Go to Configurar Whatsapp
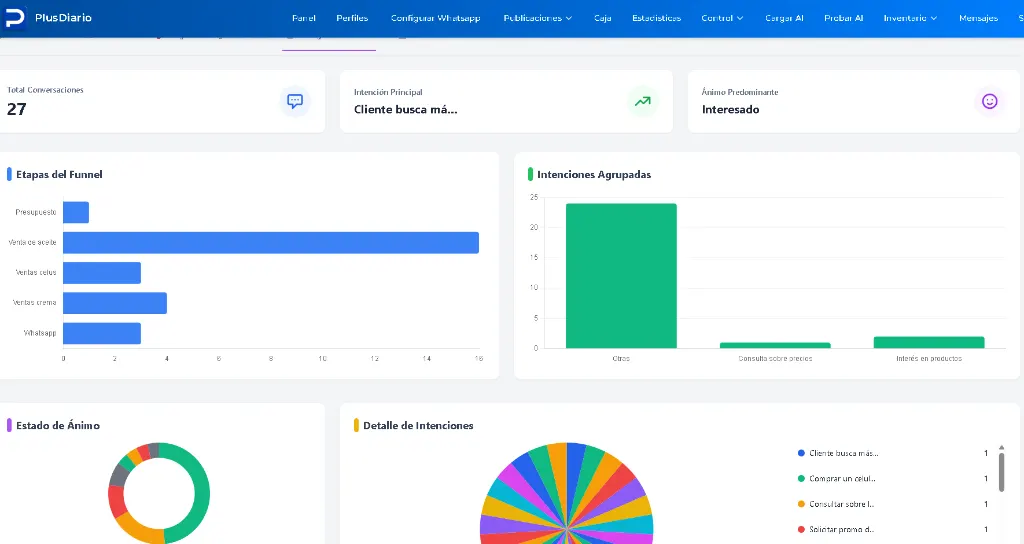1024x544 pixels. pyautogui.click(x=436, y=18)
